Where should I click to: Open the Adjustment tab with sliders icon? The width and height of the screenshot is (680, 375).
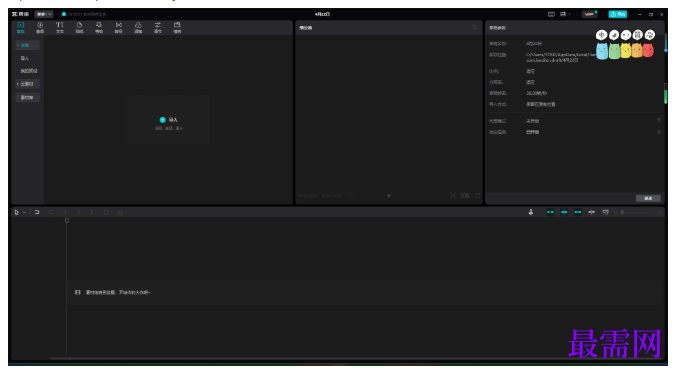pos(158,27)
